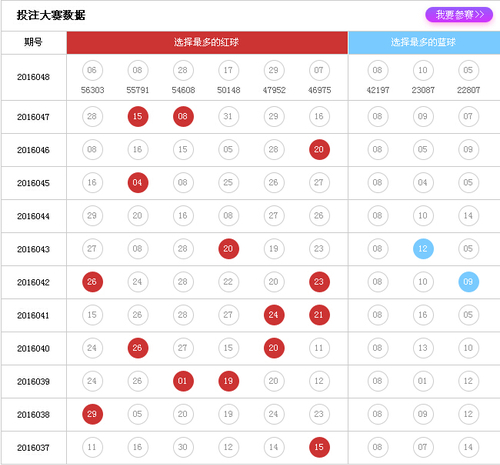Click the purple 我要参赛>> button
Screen dimensions: 500x465
[x=459, y=15]
